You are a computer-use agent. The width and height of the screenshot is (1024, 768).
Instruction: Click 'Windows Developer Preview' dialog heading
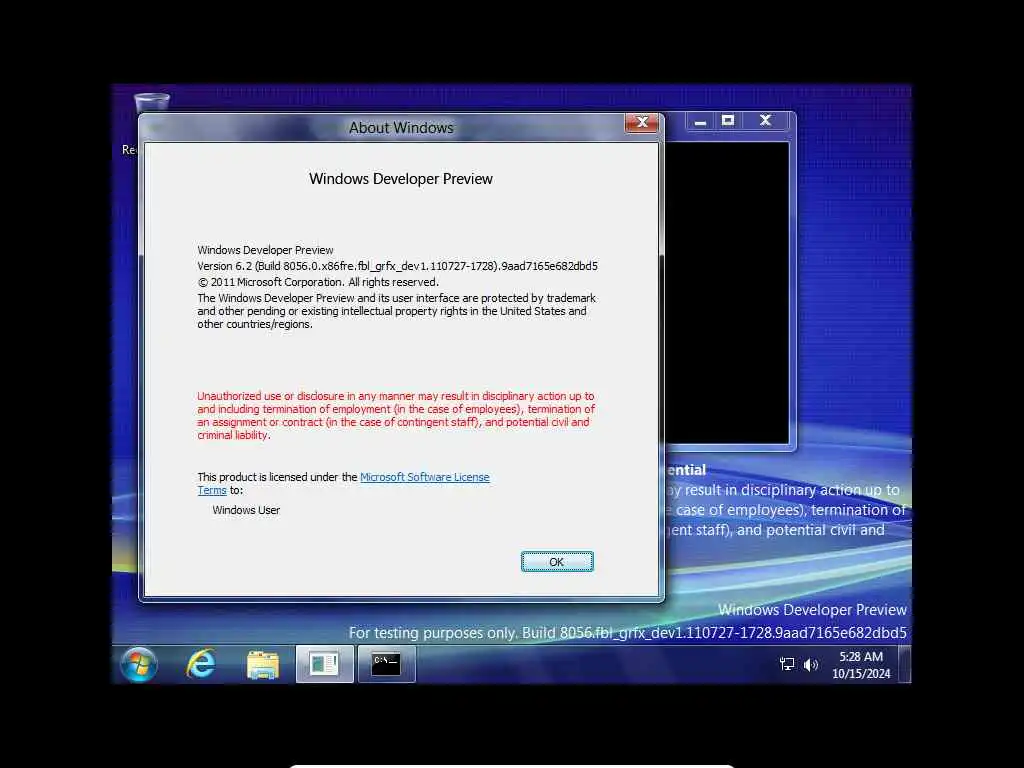pos(400,179)
